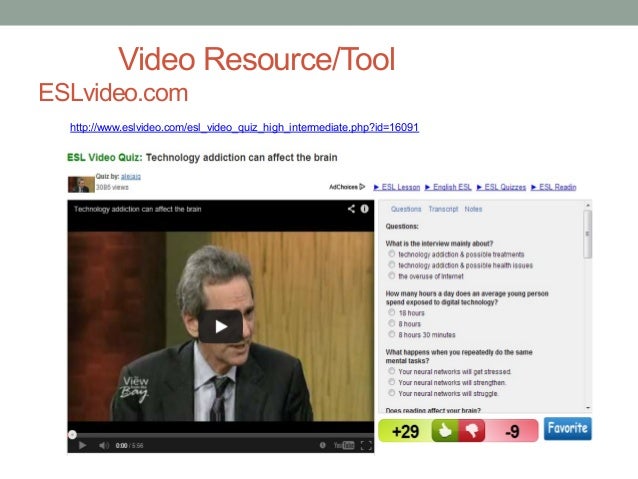Click the AdChoices icon
Viewport: 638px width, 479px height.
pyautogui.click(x=362, y=187)
